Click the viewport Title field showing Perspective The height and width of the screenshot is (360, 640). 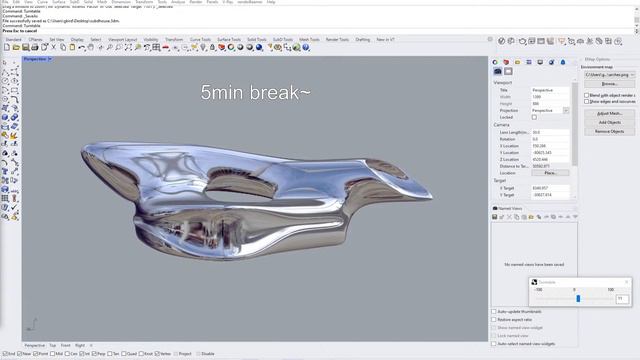tap(550, 90)
